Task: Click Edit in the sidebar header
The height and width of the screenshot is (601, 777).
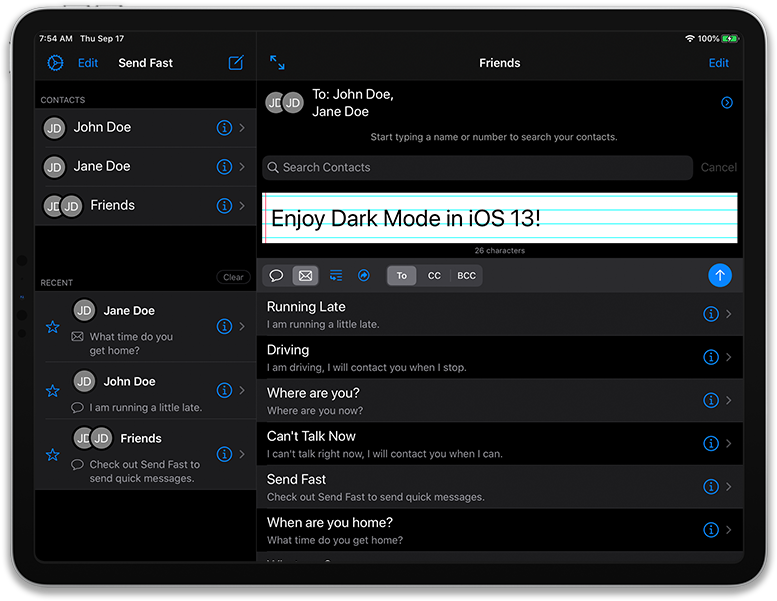Action: click(x=88, y=63)
